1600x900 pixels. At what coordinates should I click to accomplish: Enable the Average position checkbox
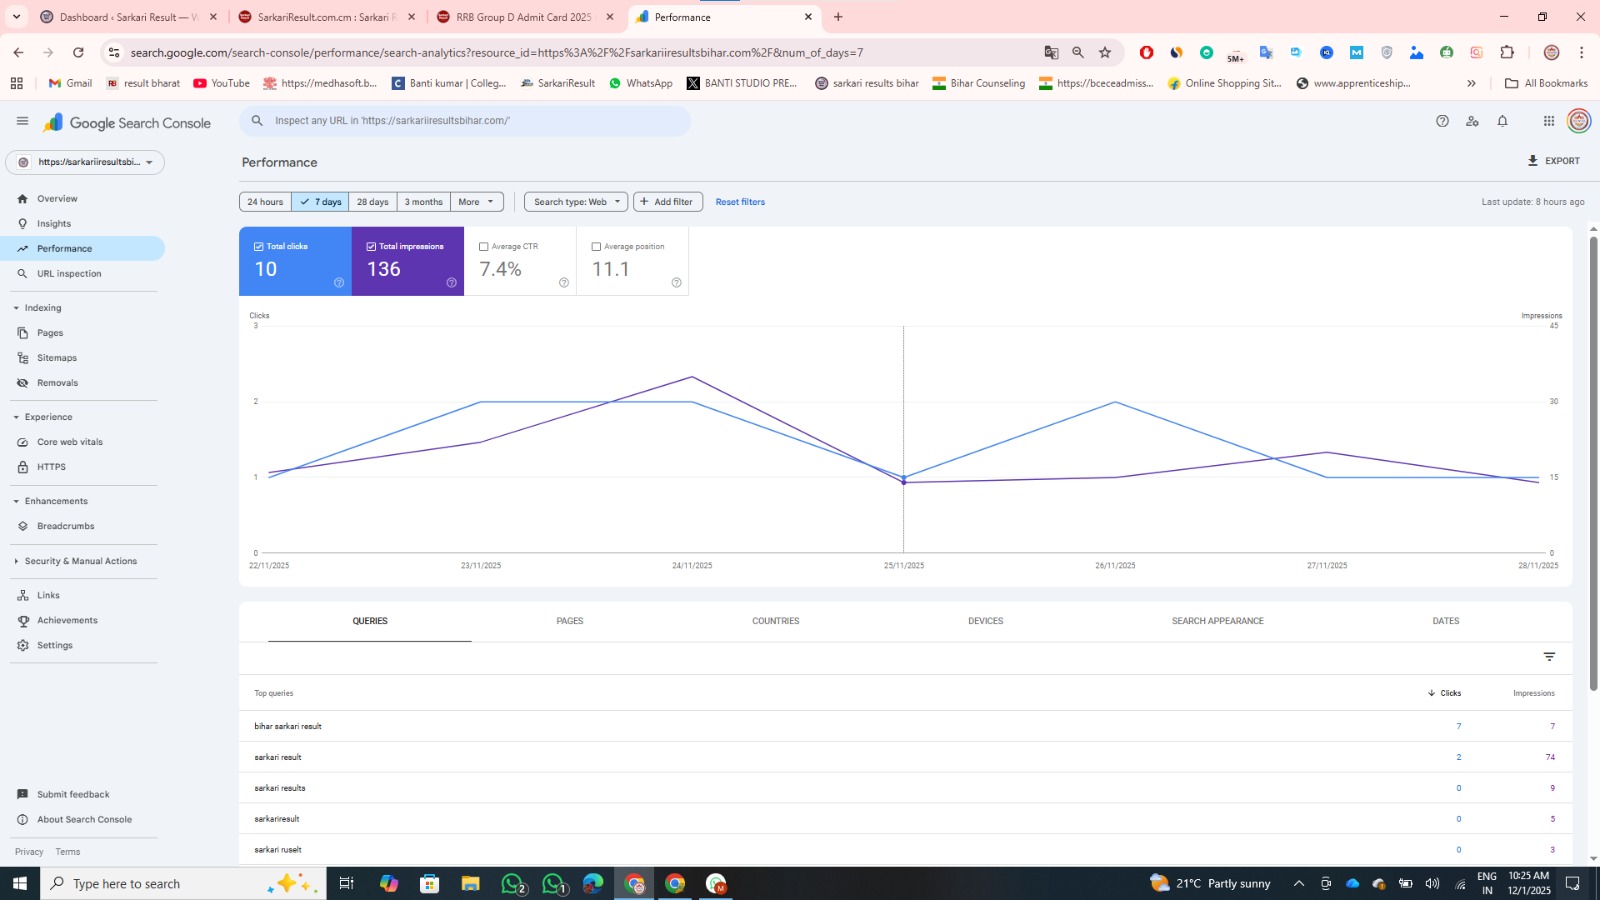pyautogui.click(x=596, y=246)
